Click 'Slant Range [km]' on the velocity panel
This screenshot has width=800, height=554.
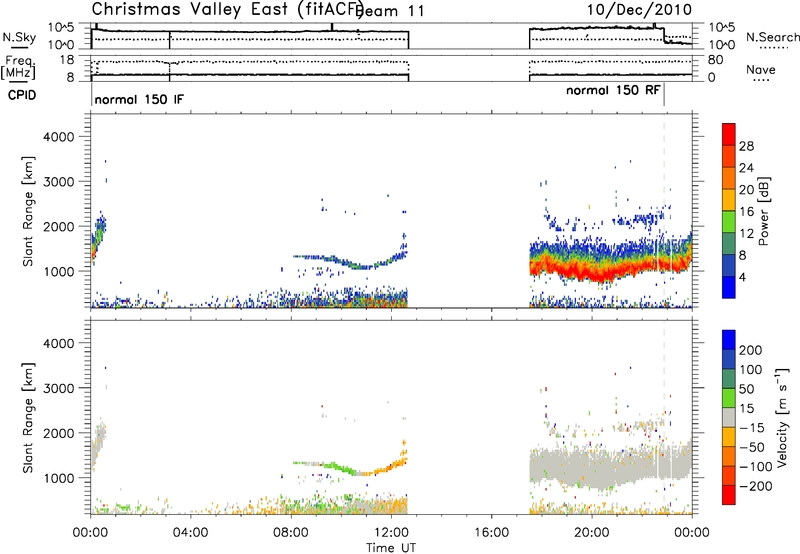click(x=28, y=417)
